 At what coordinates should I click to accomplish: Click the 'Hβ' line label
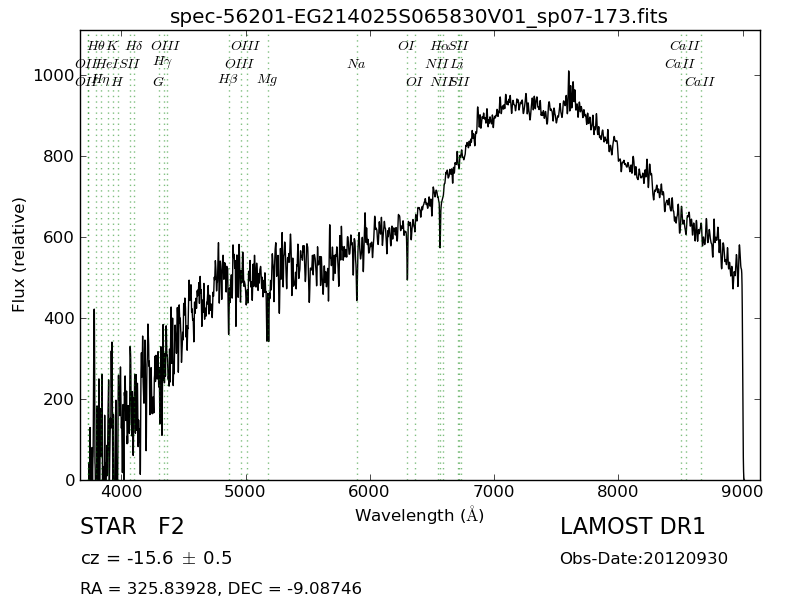point(228,79)
